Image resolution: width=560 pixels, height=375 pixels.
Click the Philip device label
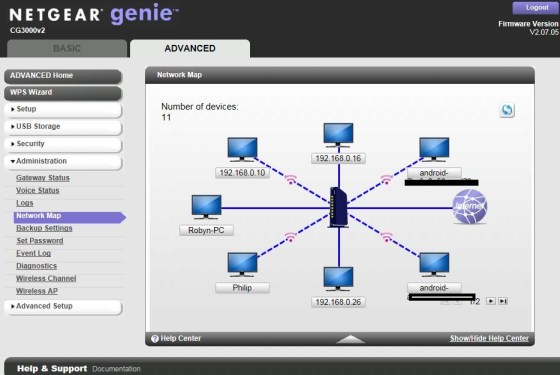point(242,288)
